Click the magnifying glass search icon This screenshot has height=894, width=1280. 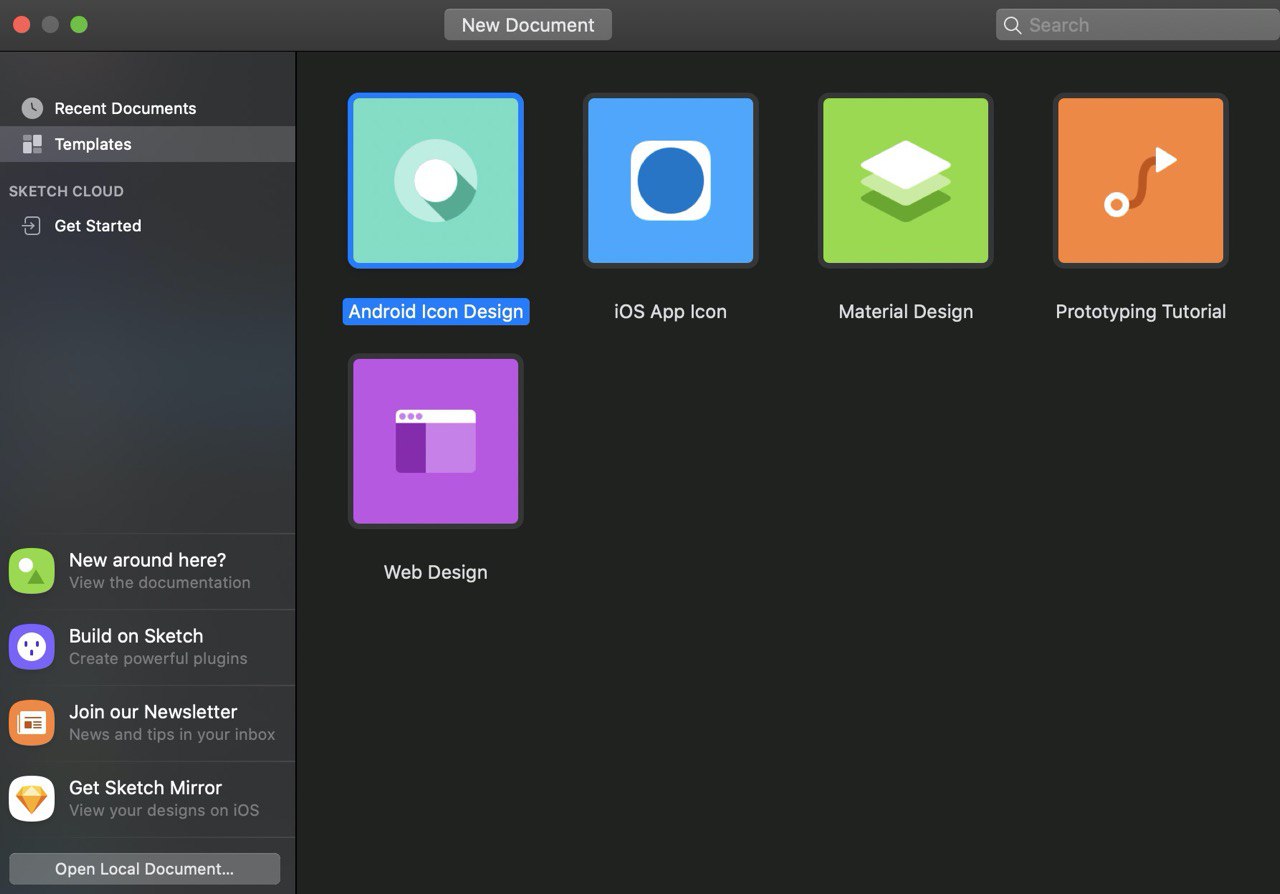[x=1013, y=25]
